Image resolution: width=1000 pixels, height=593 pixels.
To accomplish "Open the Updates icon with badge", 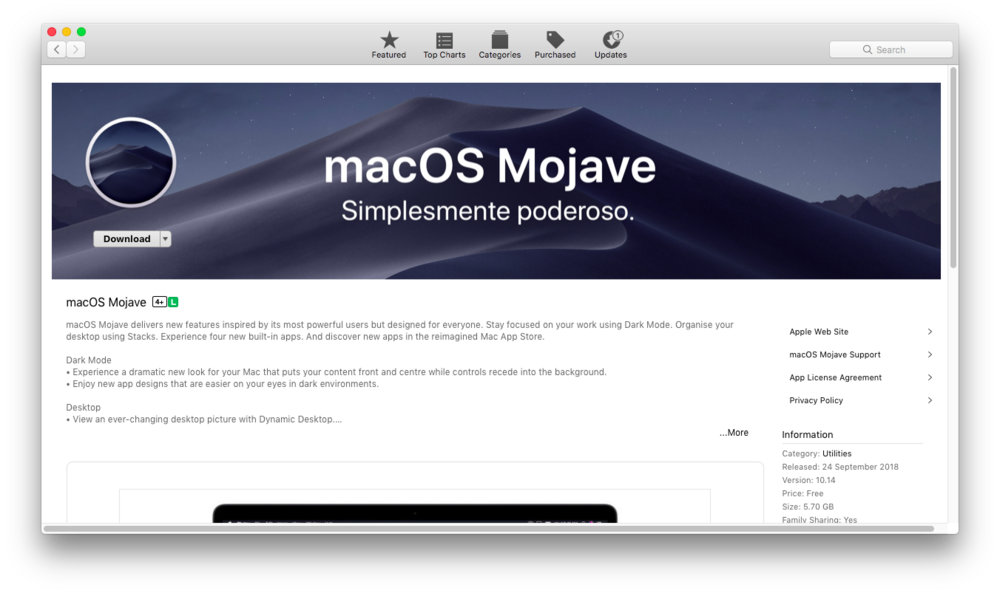I will click(x=611, y=41).
